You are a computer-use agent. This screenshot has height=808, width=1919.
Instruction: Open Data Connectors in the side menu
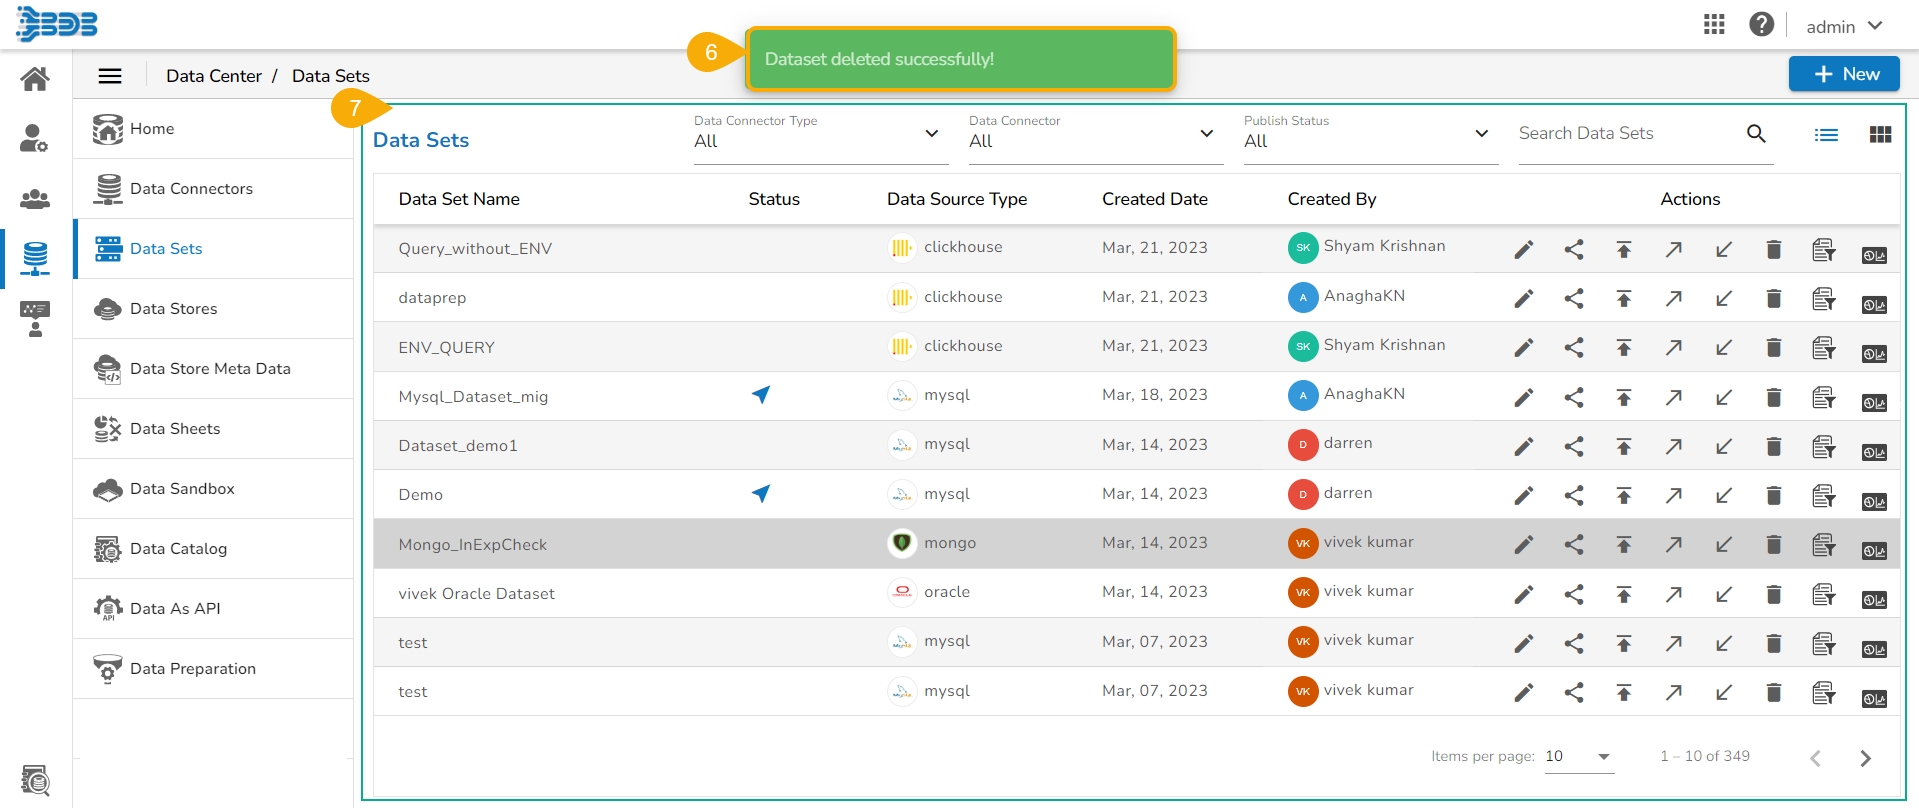coord(191,189)
